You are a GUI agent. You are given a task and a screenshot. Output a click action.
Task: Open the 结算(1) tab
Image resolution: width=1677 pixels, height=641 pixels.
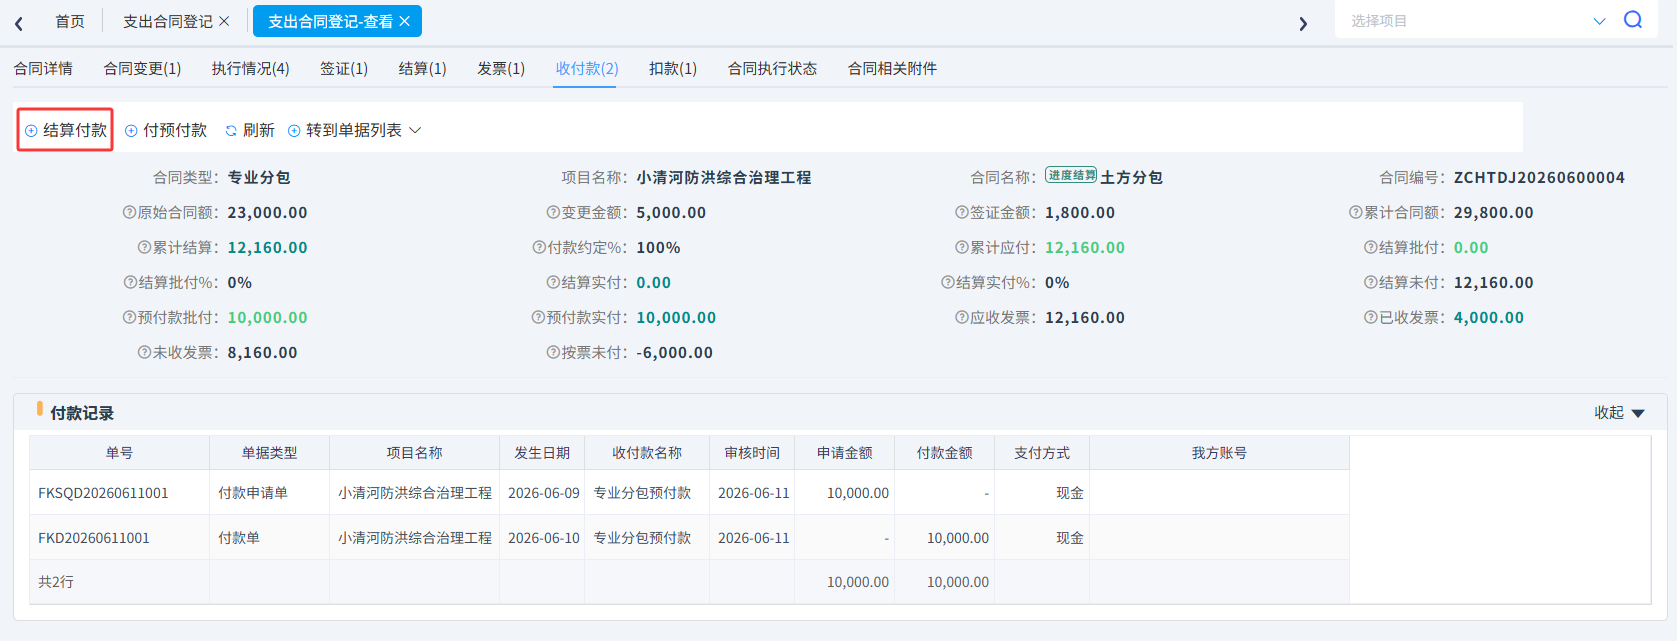423,69
